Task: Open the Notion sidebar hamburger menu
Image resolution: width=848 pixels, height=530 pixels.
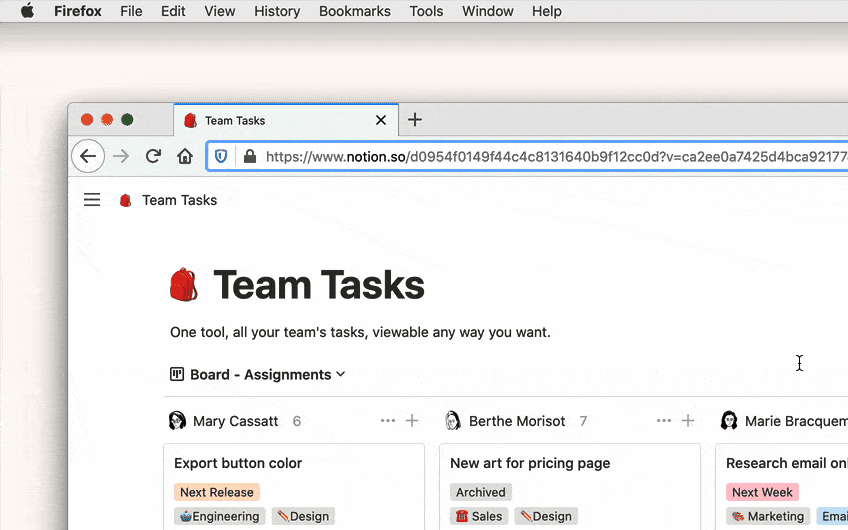Action: coord(92,200)
